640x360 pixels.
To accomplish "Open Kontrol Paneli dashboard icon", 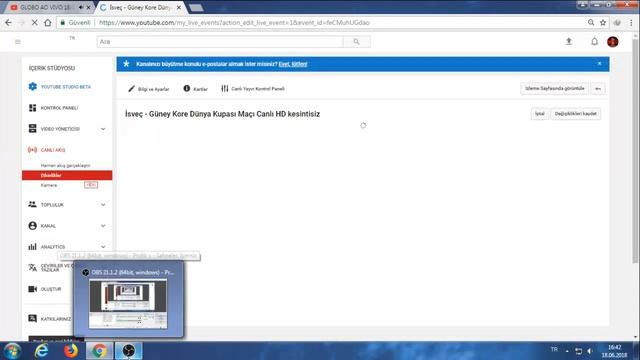I will point(33,108).
